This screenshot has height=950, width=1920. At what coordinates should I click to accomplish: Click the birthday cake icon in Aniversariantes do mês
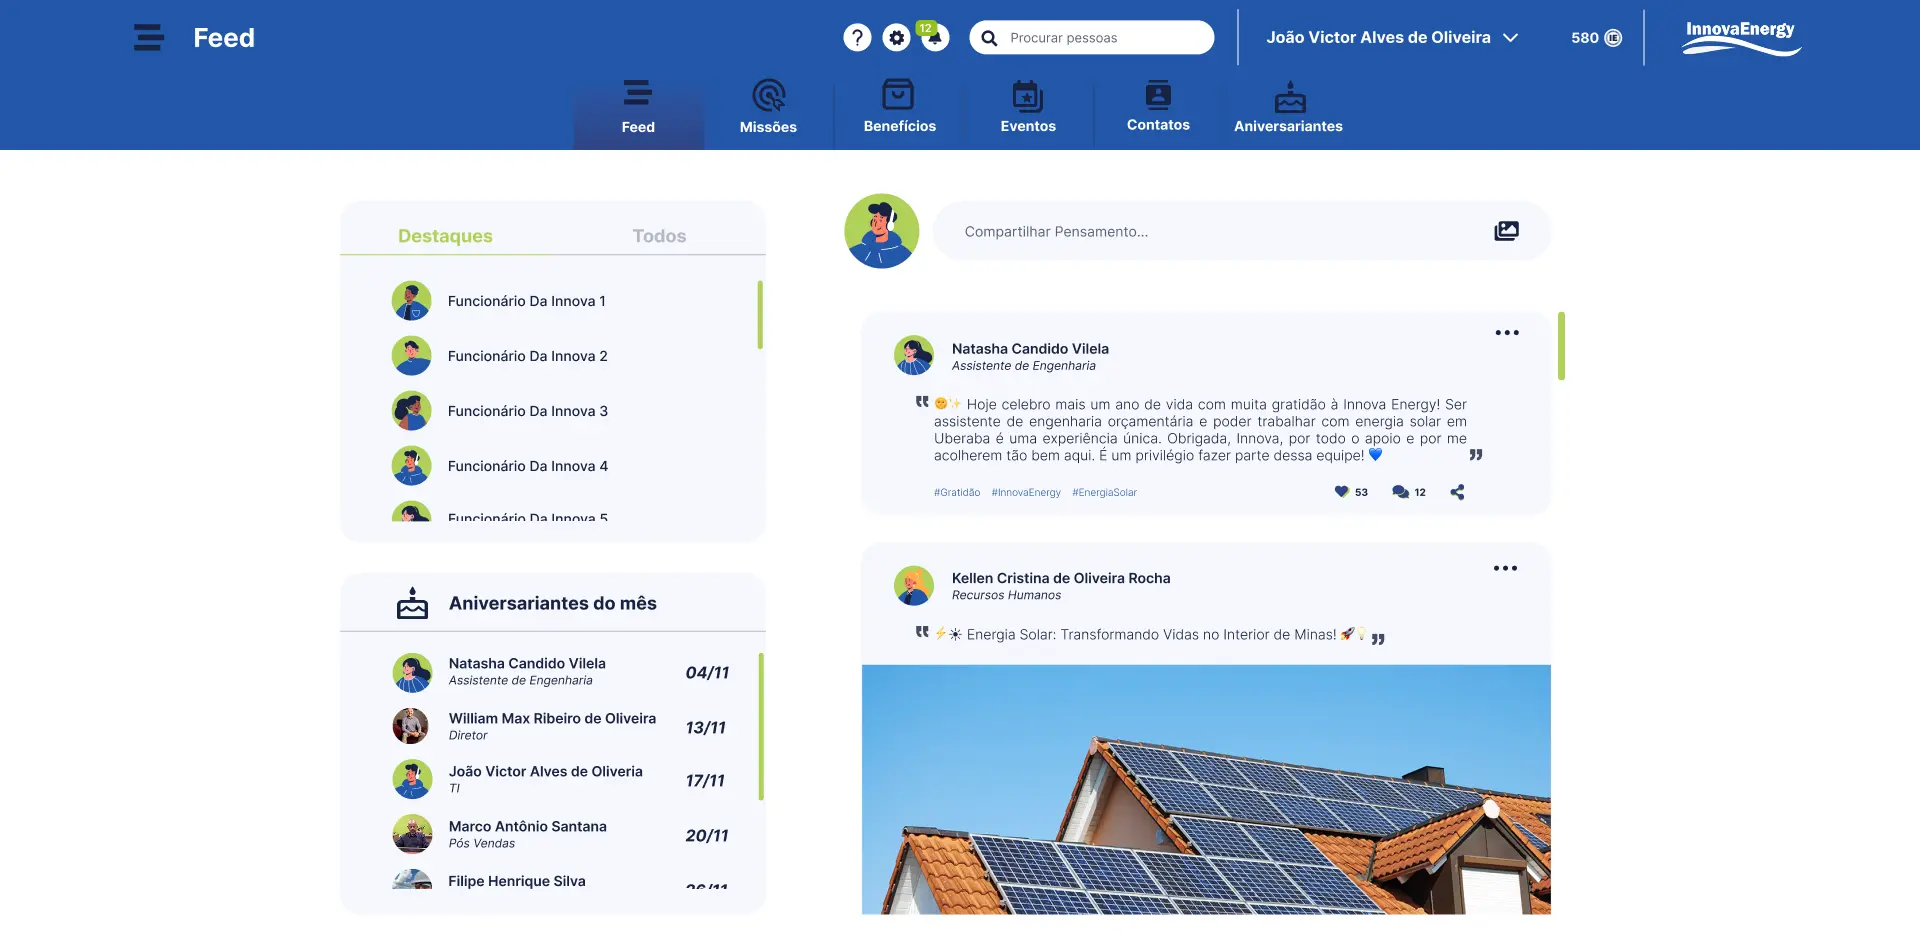click(412, 603)
